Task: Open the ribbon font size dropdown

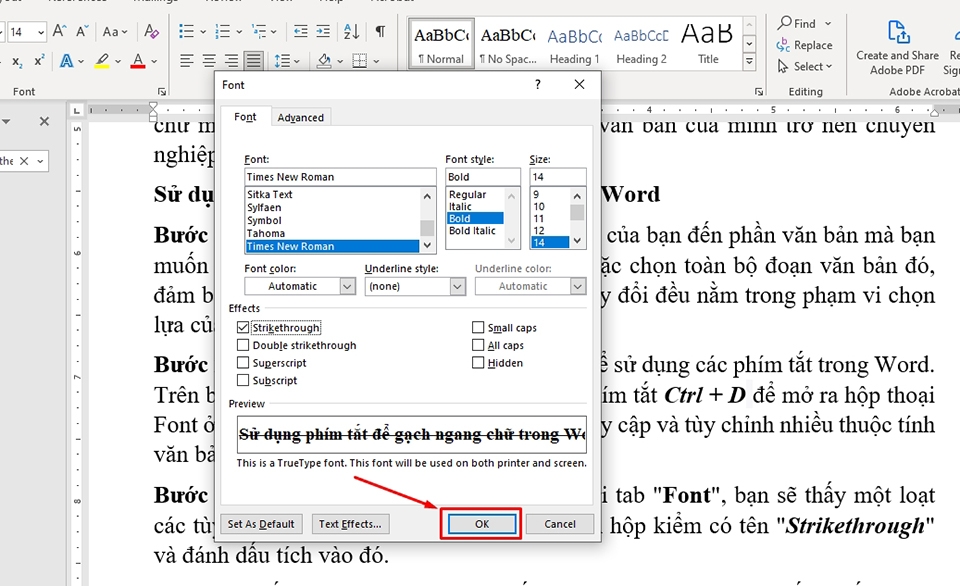Action: [x=40, y=32]
